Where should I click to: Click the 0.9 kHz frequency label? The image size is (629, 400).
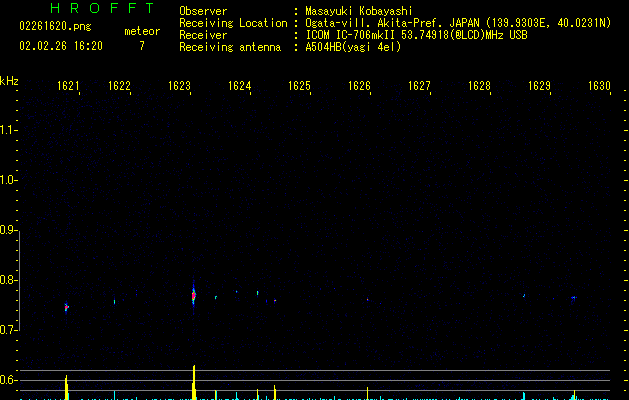tap(8, 230)
